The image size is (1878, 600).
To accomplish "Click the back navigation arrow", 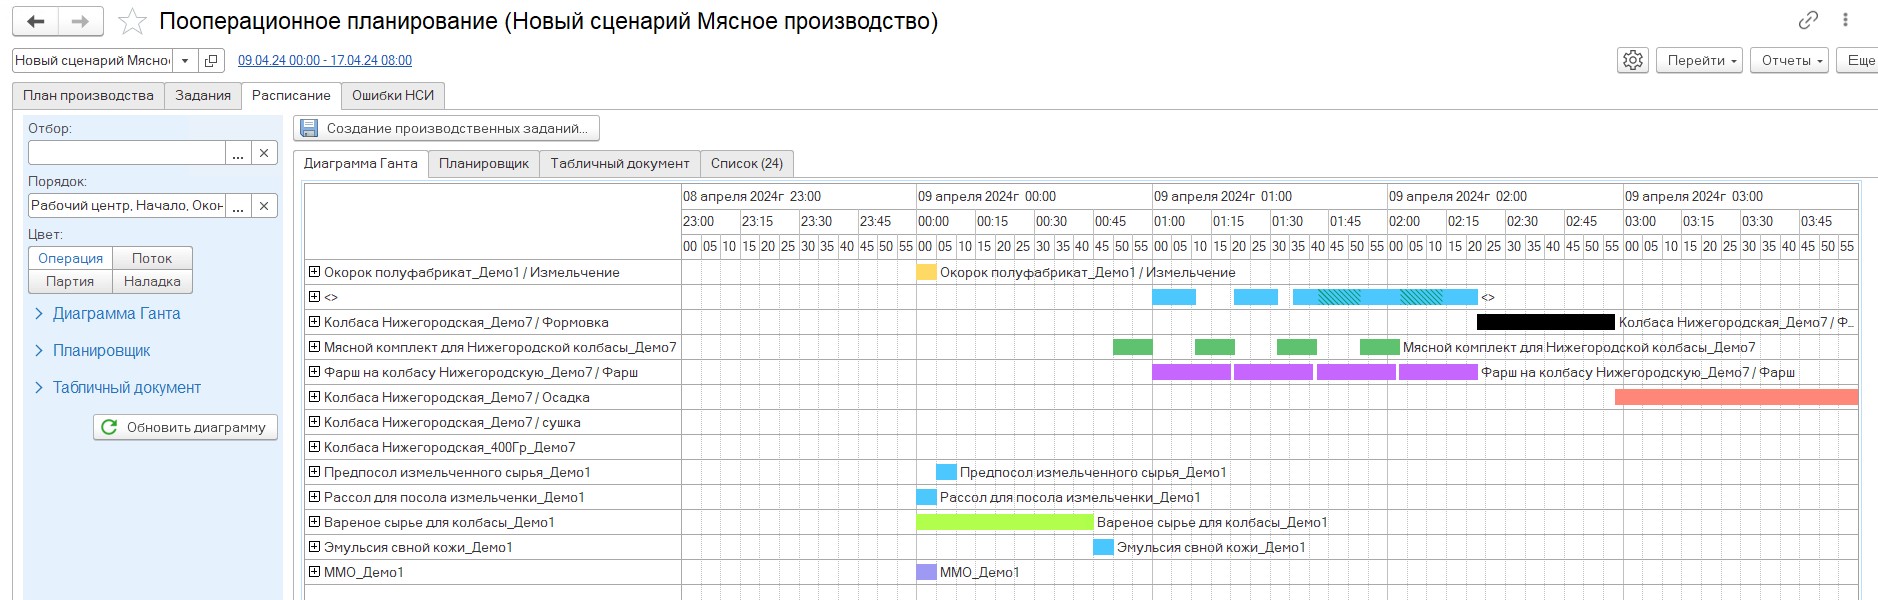I will 36,21.
